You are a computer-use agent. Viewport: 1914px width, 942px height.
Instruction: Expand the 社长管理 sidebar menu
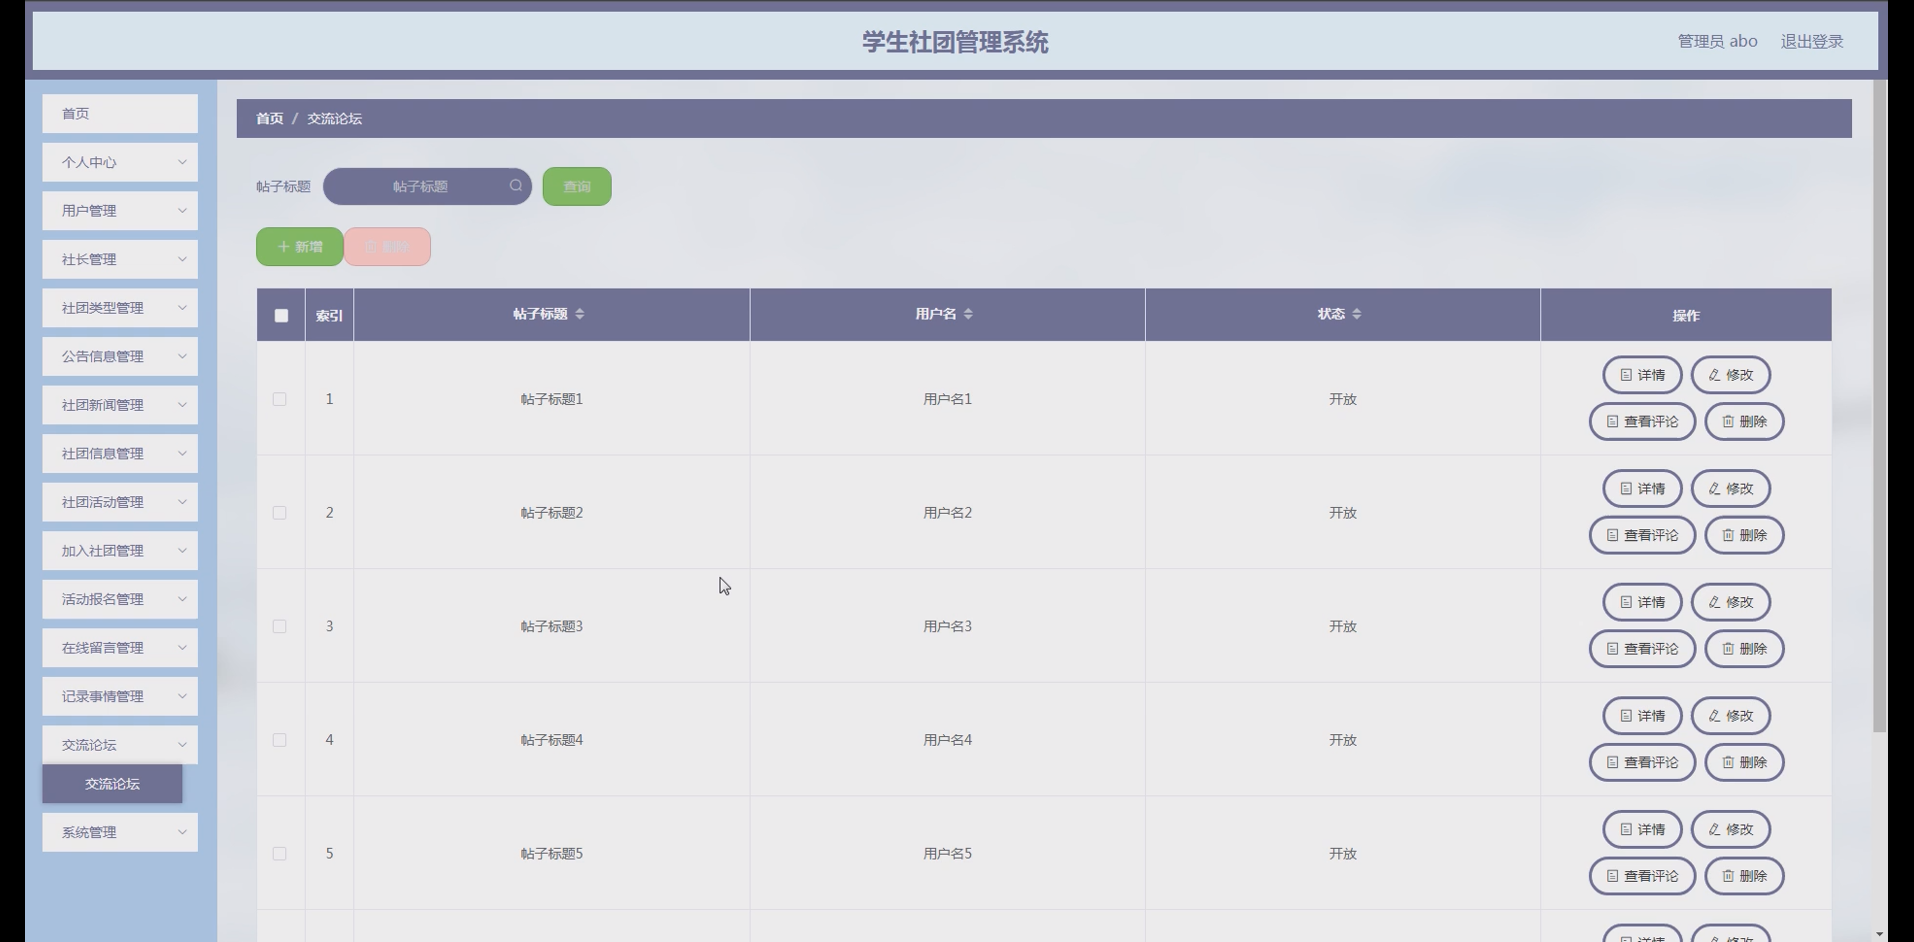120,259
